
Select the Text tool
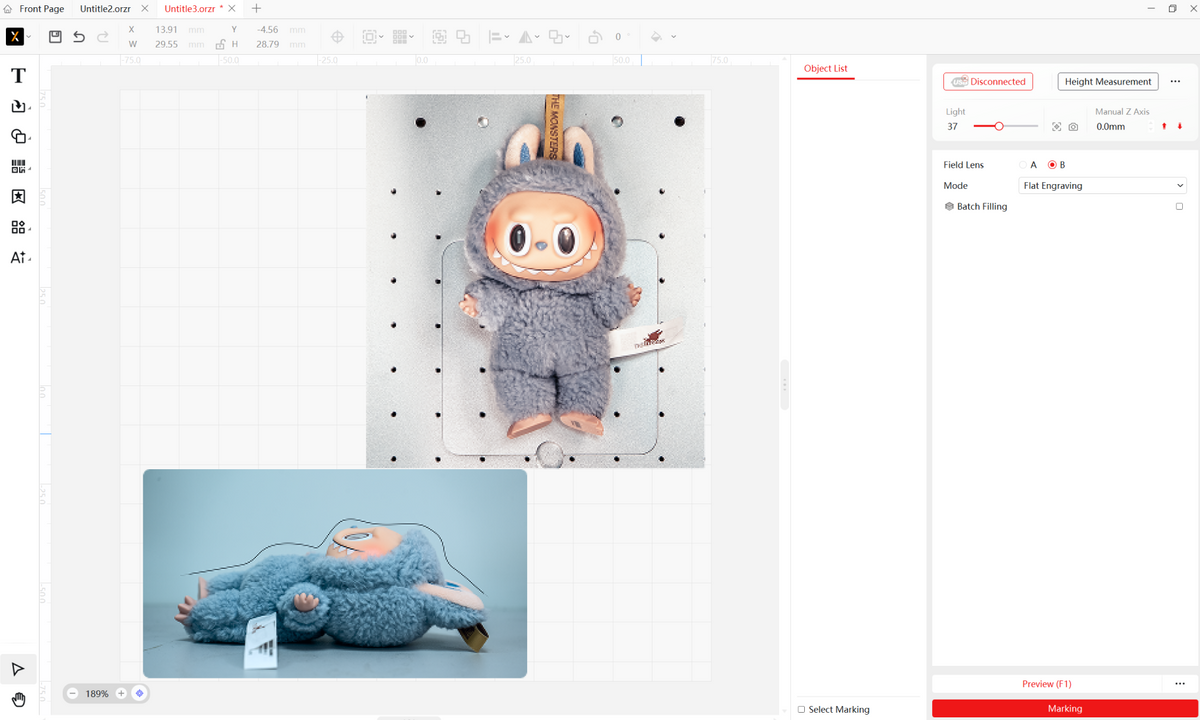point(18,75)
